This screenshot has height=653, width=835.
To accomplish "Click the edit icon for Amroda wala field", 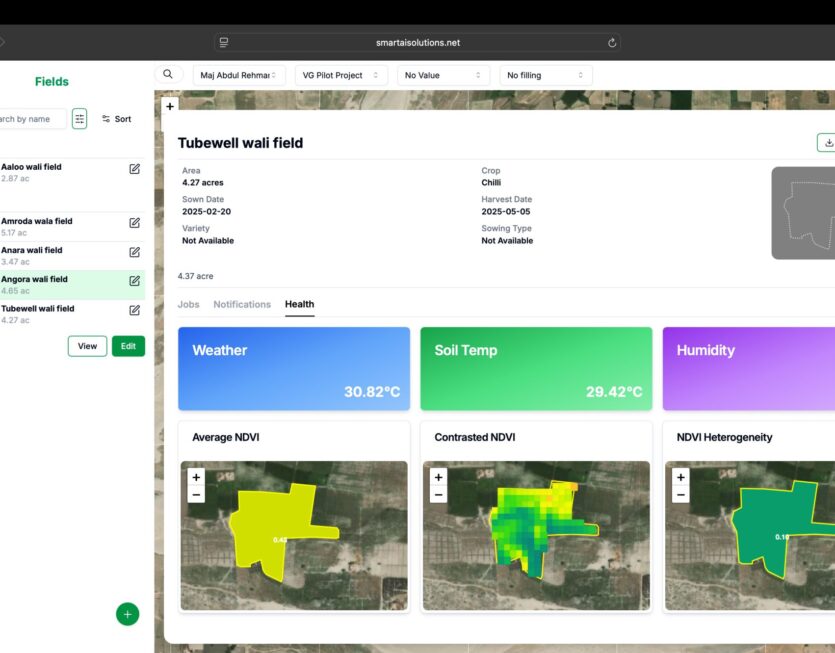I will pyautogui.click(x=134, y=223).
